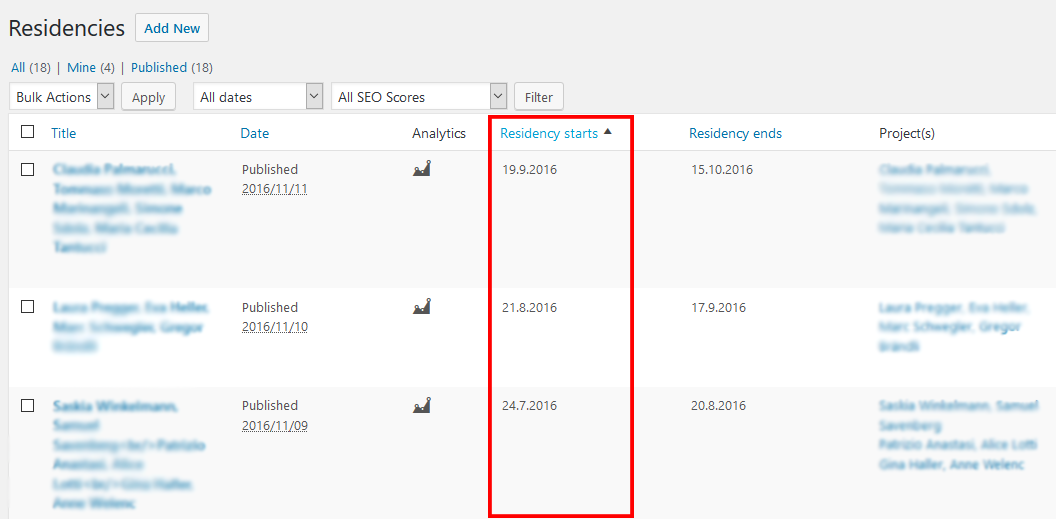Screen dimensions: 1056x519
Task: Open the Bulk Actions dropdown
Action: 62,97
